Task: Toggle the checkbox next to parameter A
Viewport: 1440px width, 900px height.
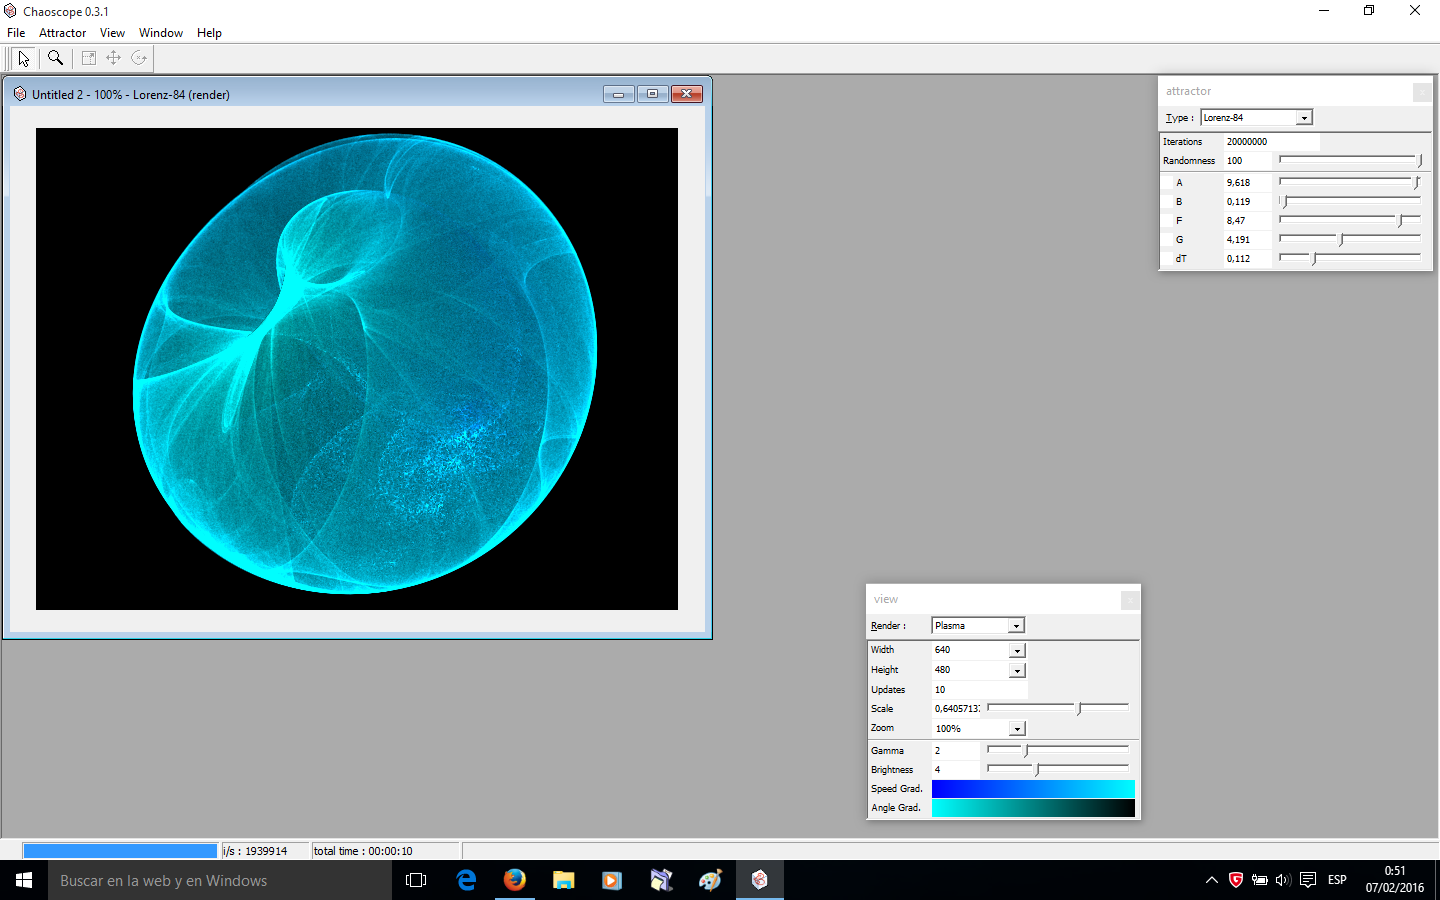Action: click(x=1167, y=183)
